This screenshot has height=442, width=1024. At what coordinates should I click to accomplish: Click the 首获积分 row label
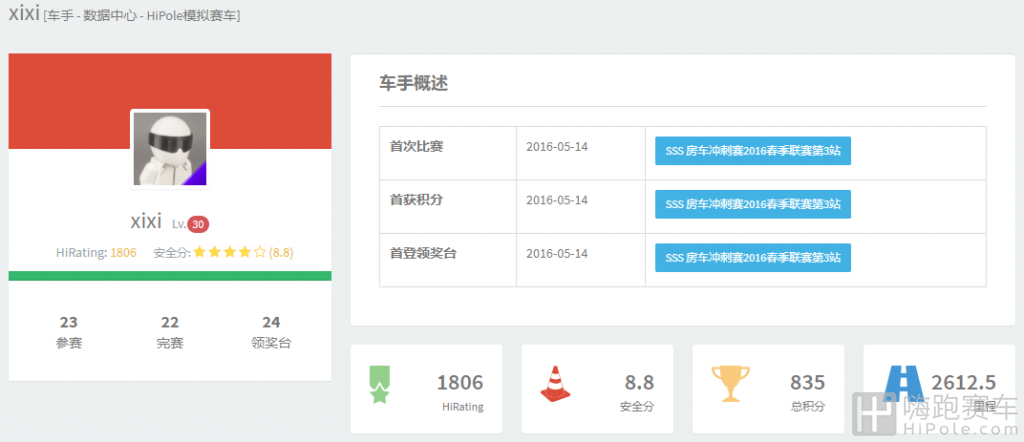pos(416,200)
